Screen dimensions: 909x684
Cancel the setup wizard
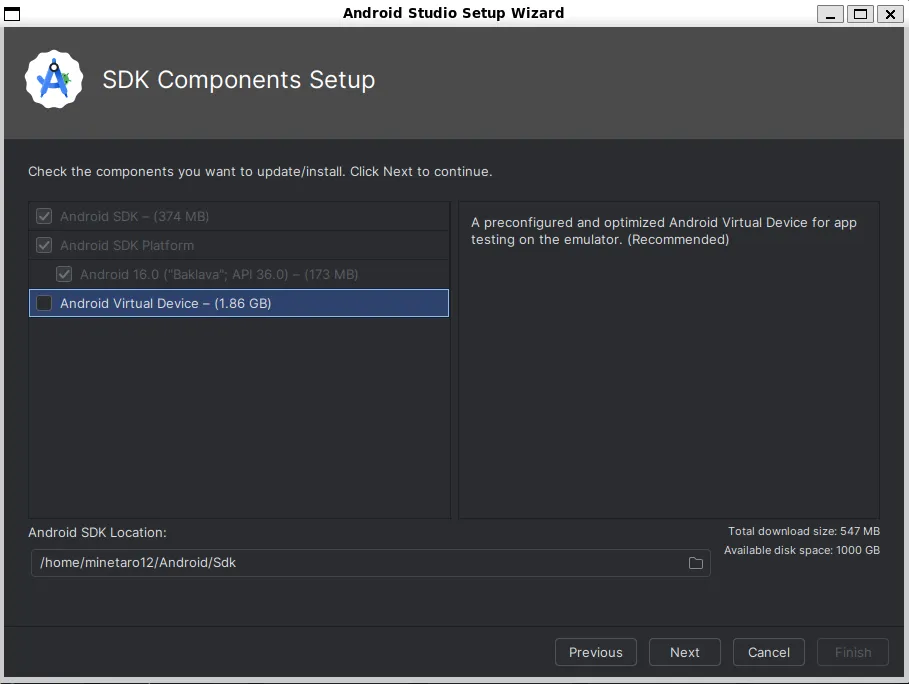769,652
